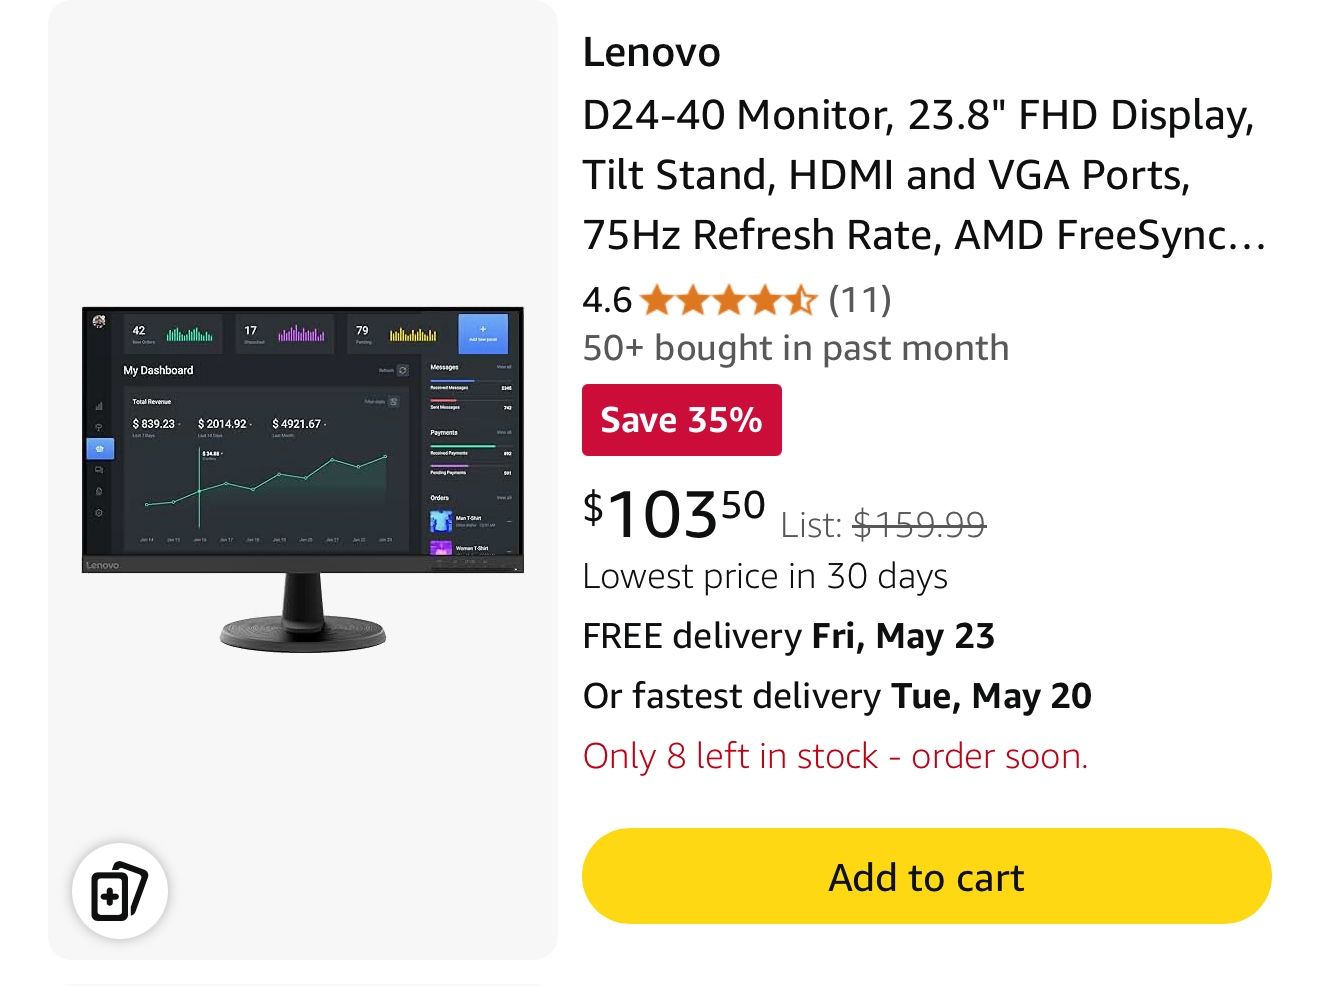Click the add-to-compare cards icon

pyautogui.click(x=119, y=890)
